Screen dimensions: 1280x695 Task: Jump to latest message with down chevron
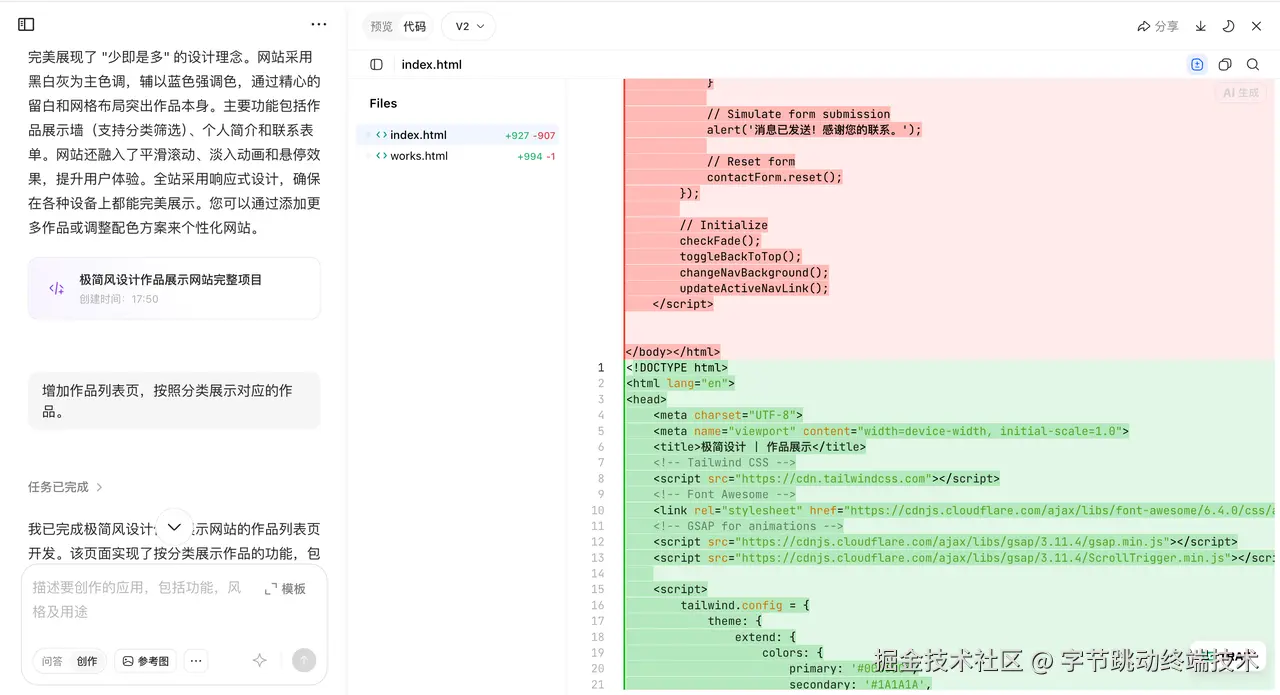(174, 527)
